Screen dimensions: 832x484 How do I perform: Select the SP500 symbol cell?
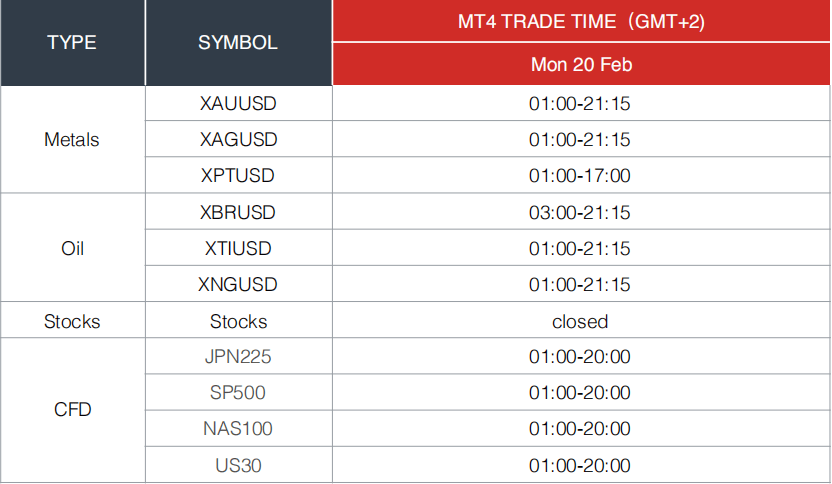(x=238, y=393)
